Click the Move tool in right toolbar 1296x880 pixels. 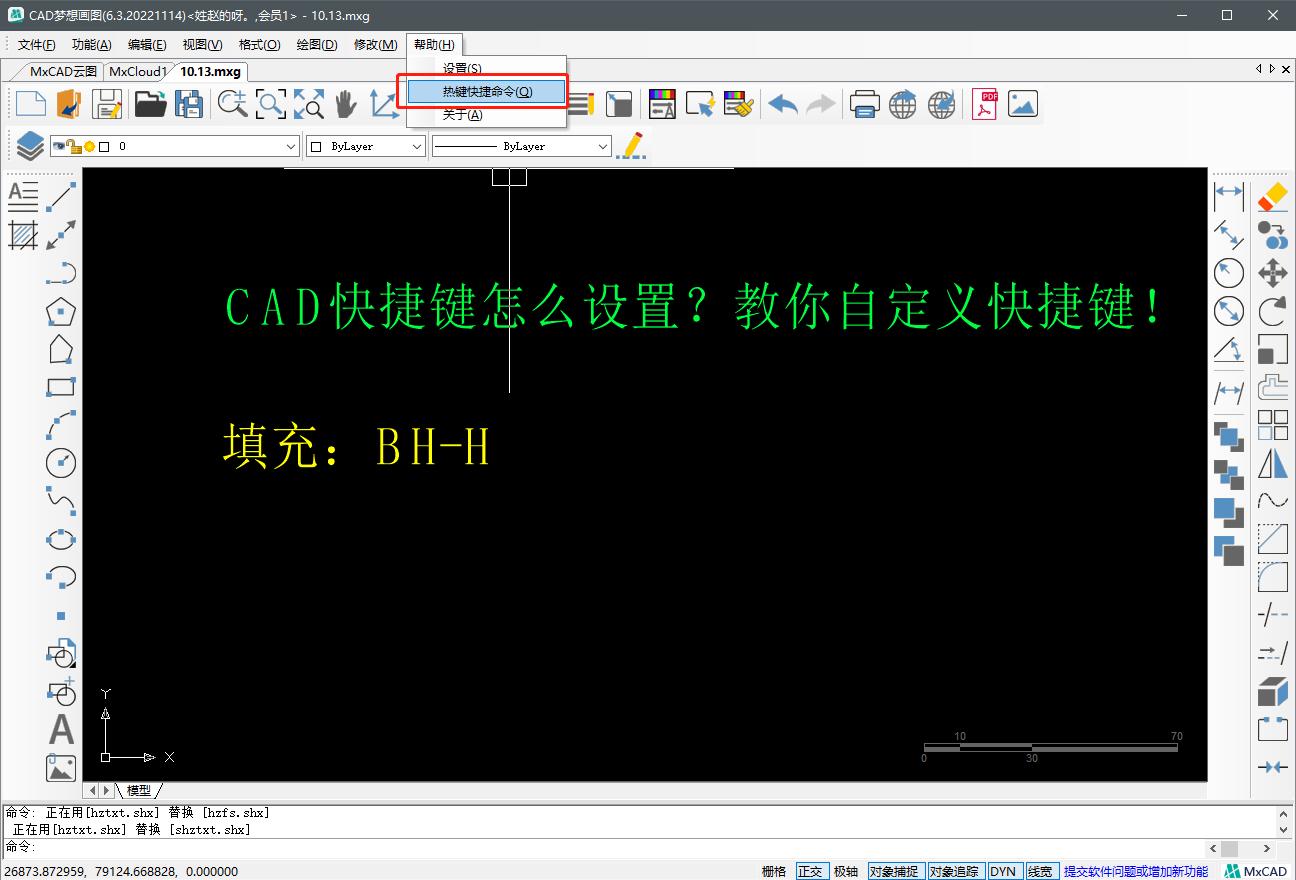(1272, 272)
